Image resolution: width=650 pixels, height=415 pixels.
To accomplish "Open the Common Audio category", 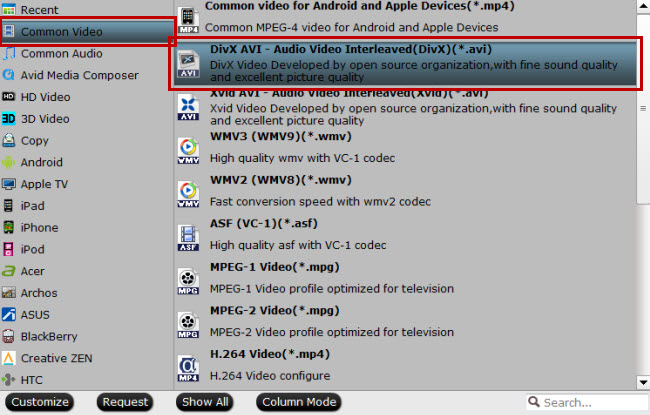I will click(x=61, y=53).
